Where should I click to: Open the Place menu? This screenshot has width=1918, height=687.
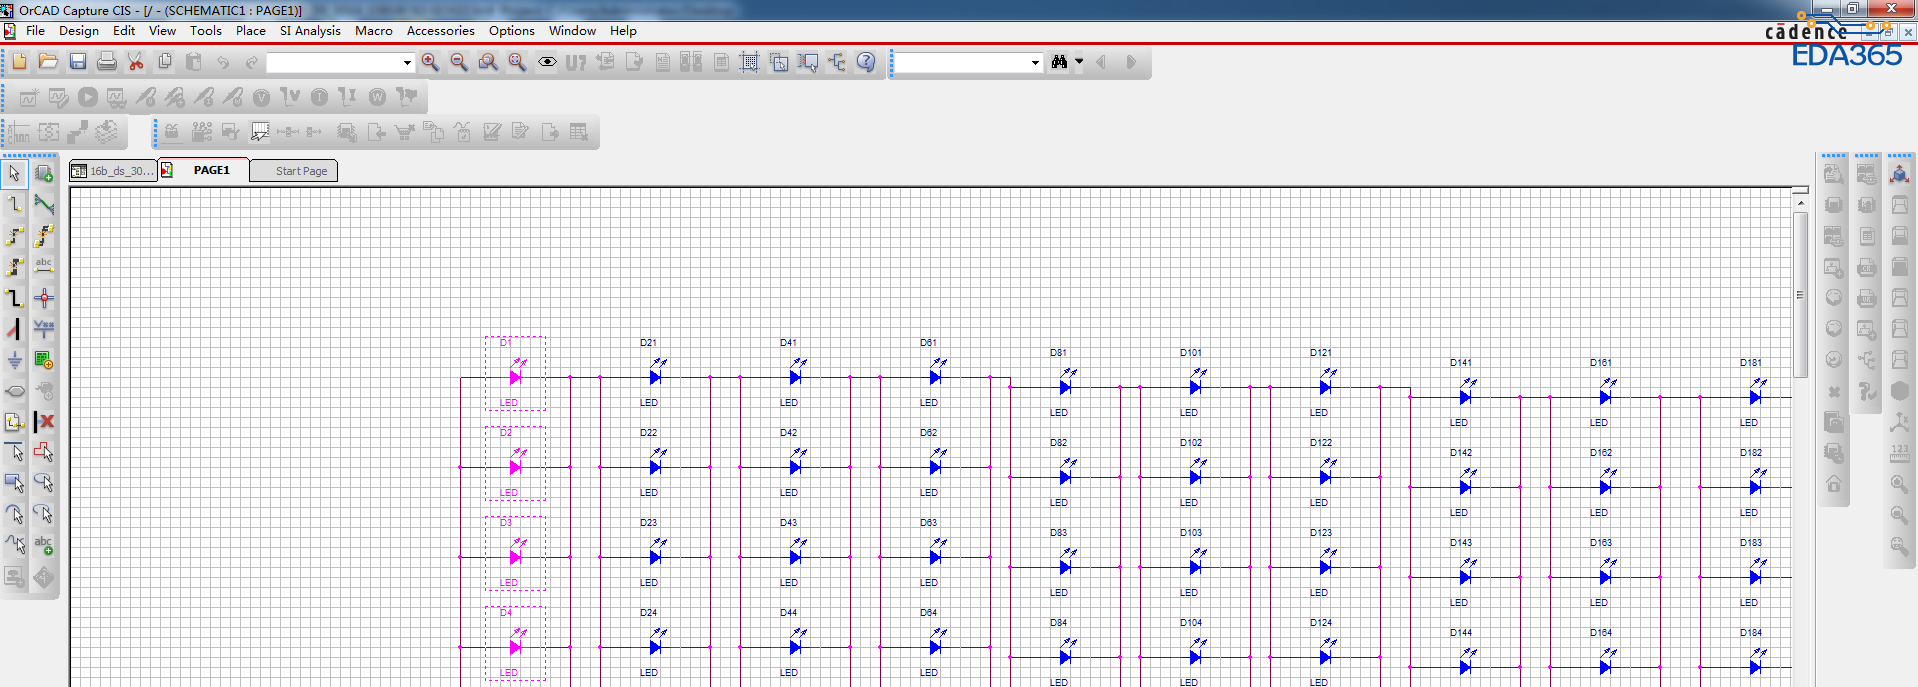pos(250,31)
